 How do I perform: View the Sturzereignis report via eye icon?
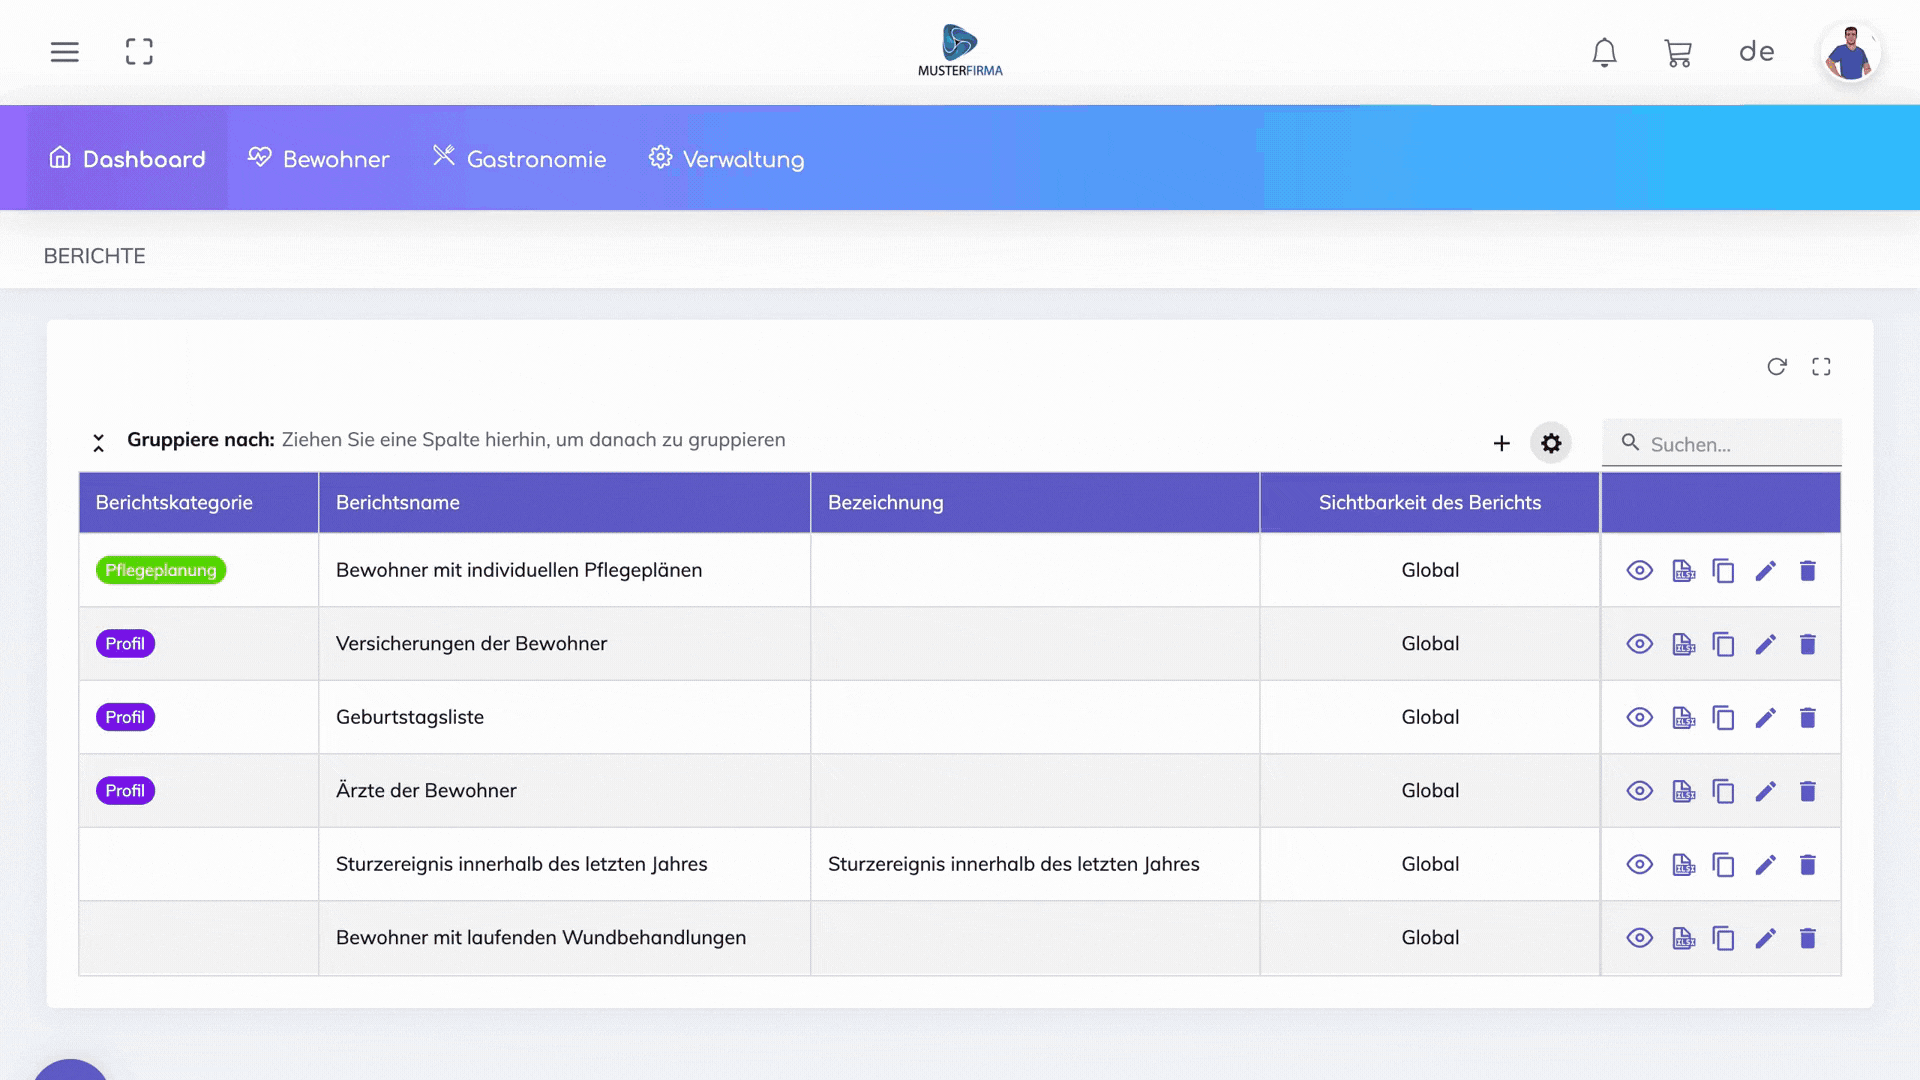pyautogui.click(x=1639, y=864)
